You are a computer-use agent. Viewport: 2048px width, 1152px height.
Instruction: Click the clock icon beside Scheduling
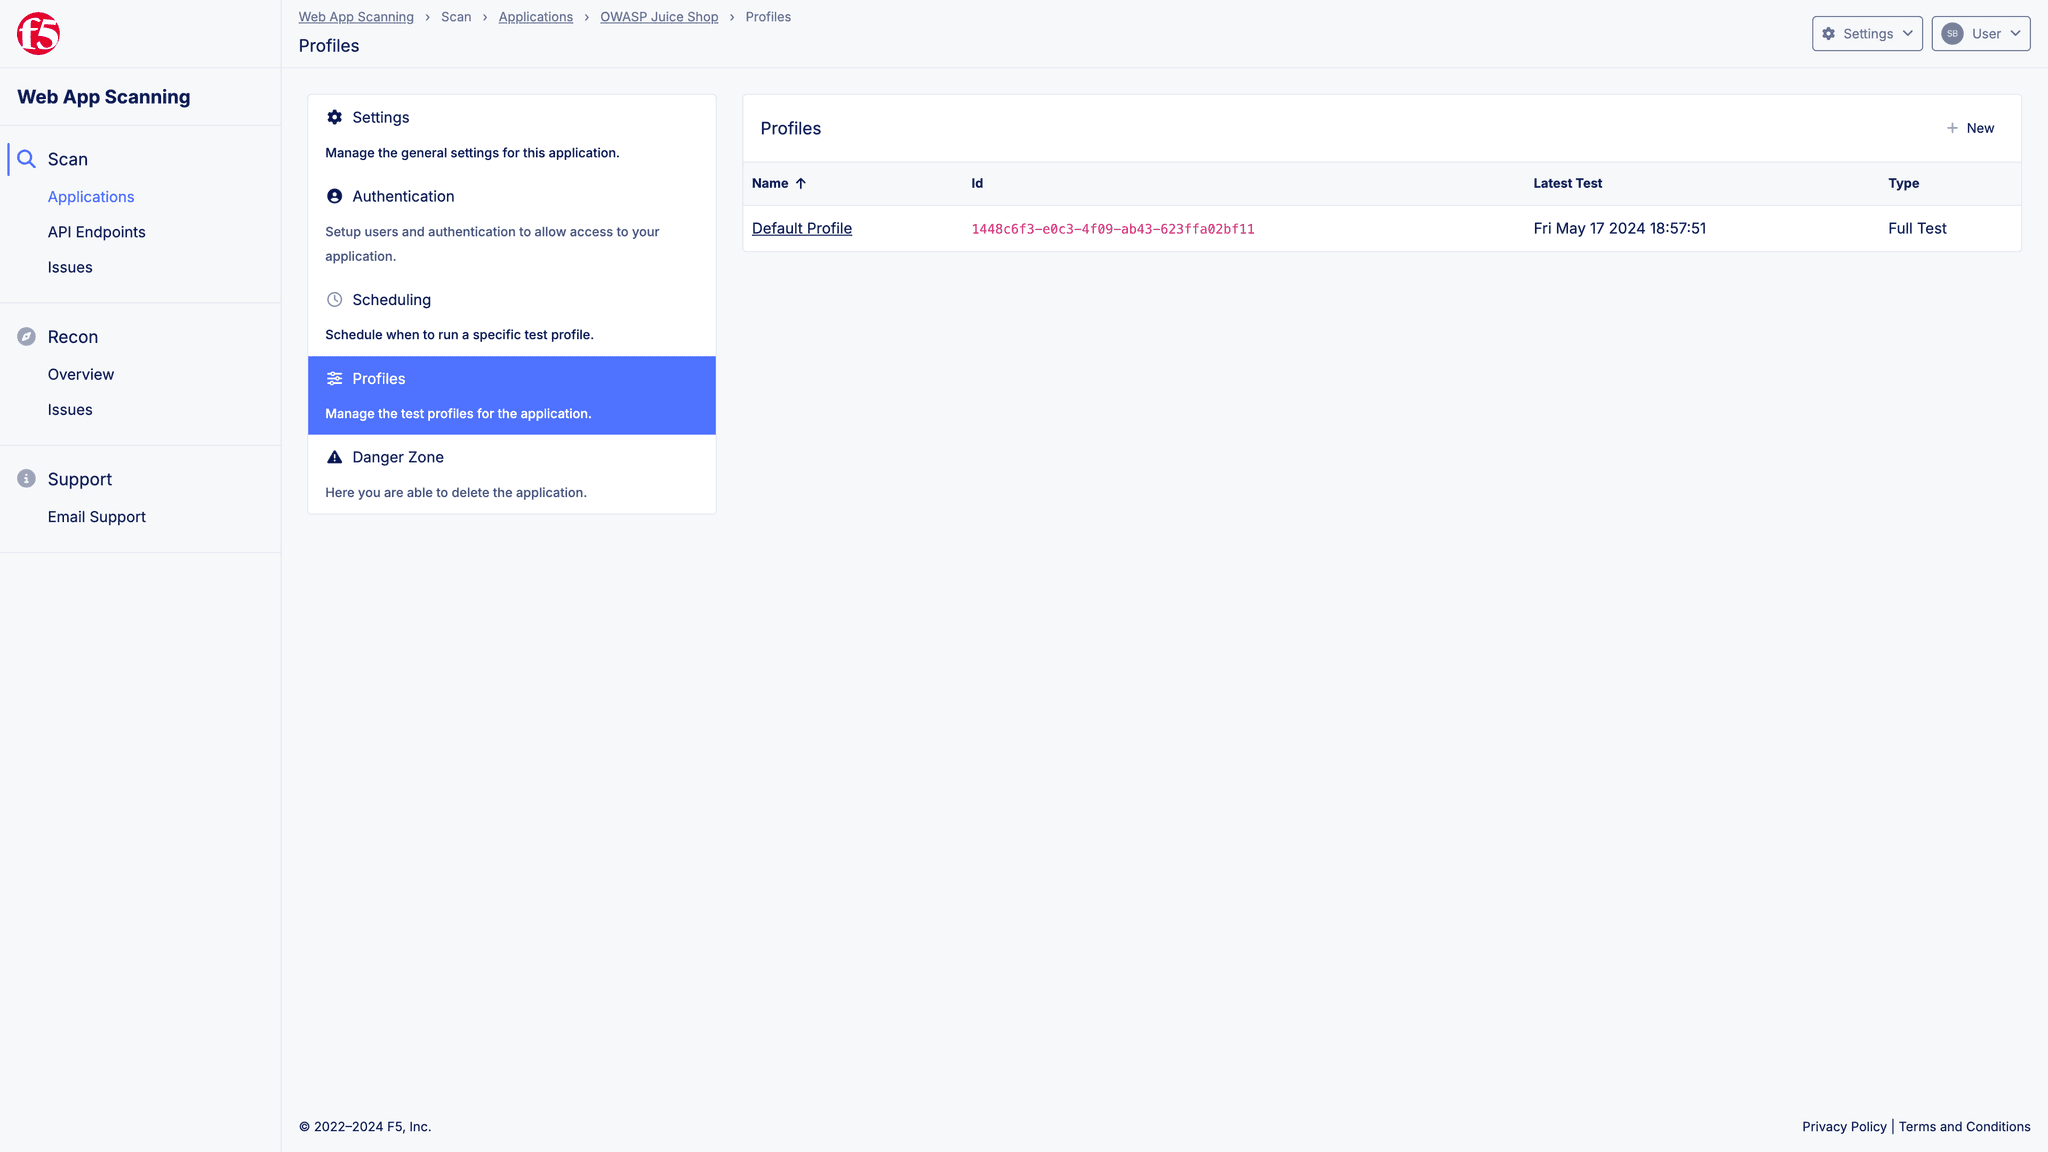click(334, 299)
